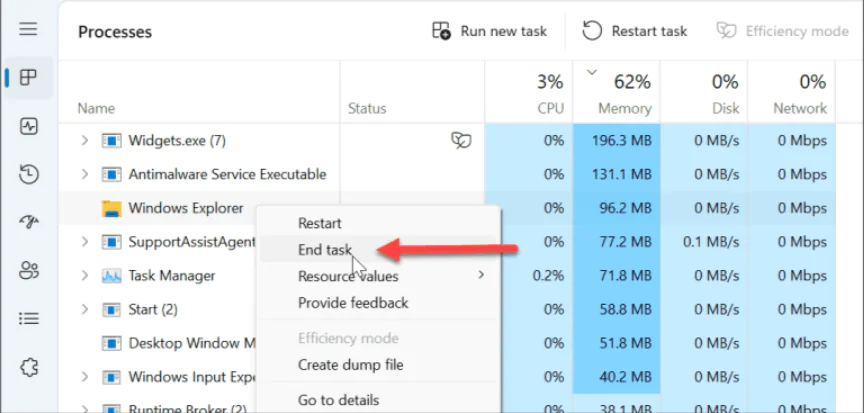Click the 196.3 MB memory value
Image resolution: width=865 pixels, height=413 pixels.
coord(622,141)
